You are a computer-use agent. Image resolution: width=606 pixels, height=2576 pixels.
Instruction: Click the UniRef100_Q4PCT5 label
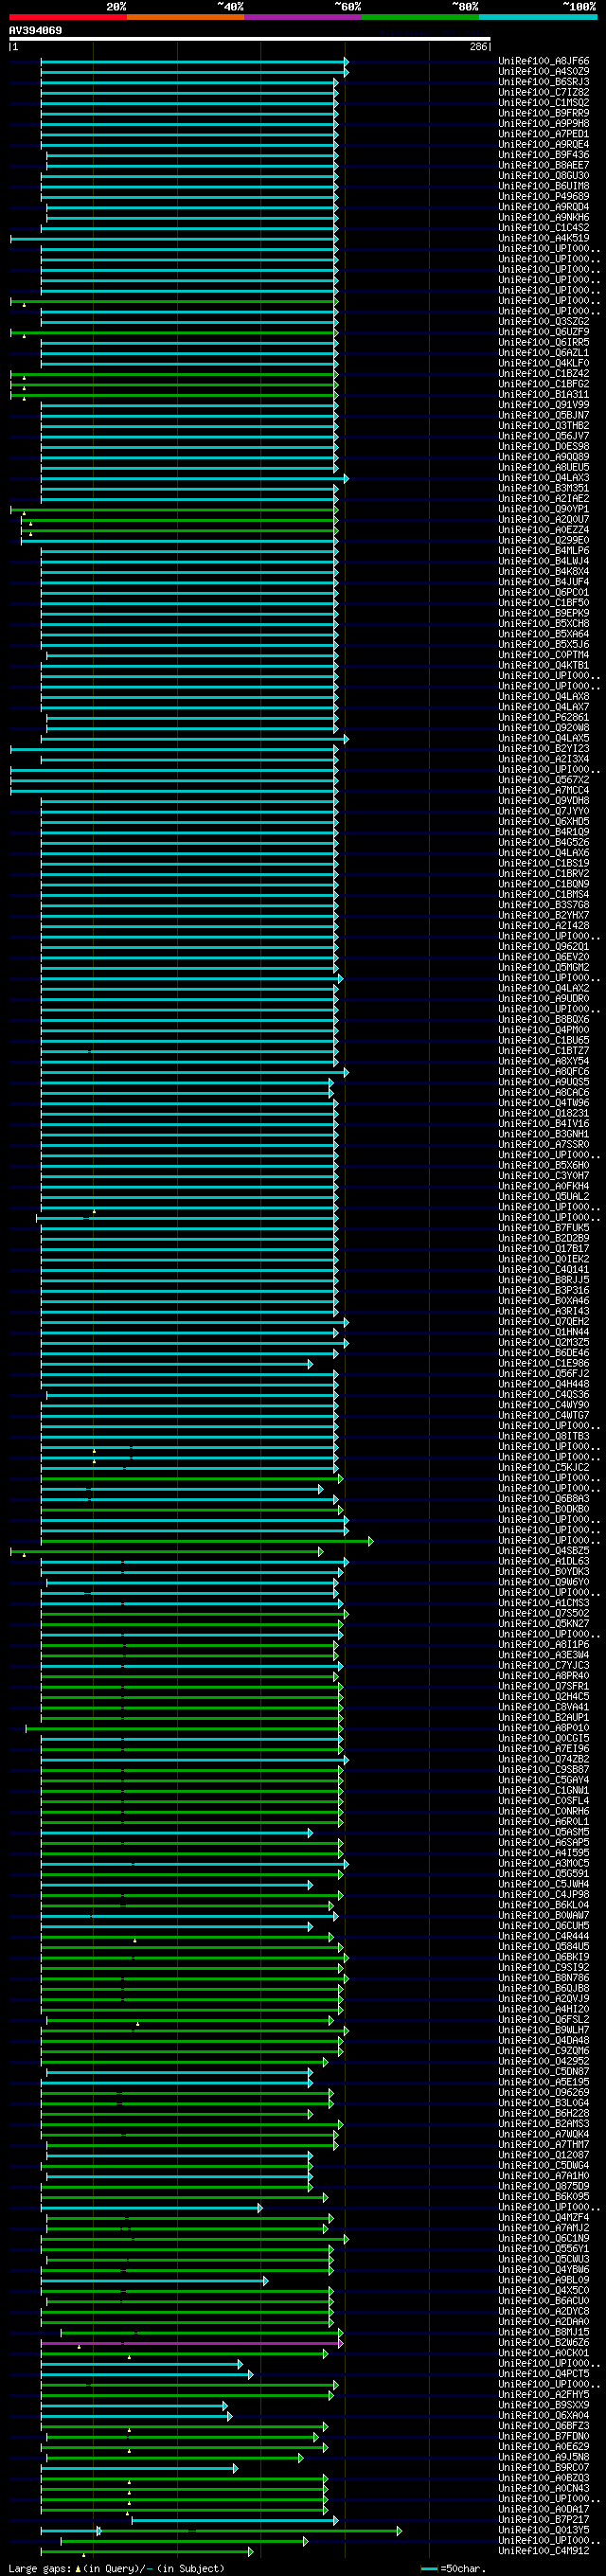tap(544, 2374)
